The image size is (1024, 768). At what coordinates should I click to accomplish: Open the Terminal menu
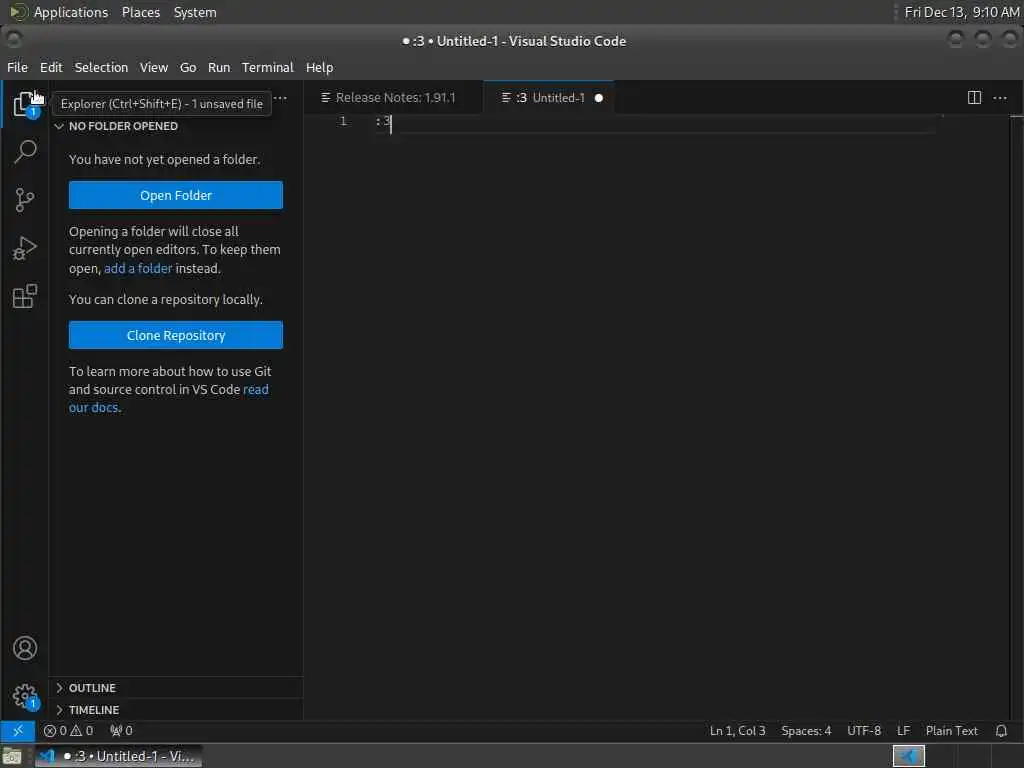[x=268, y=67]
